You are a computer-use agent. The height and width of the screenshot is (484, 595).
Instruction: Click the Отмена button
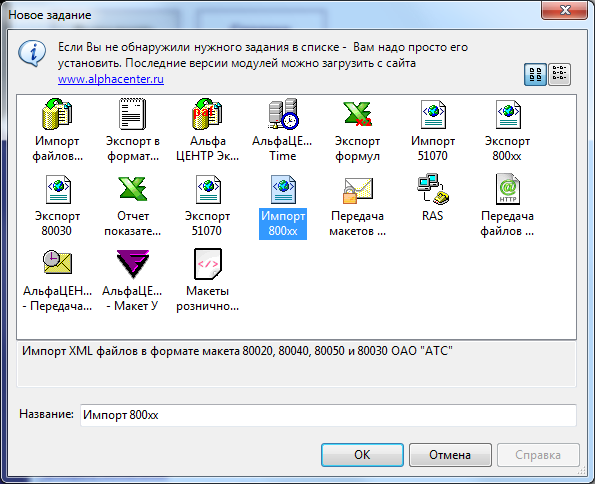[x=450, y=455]
